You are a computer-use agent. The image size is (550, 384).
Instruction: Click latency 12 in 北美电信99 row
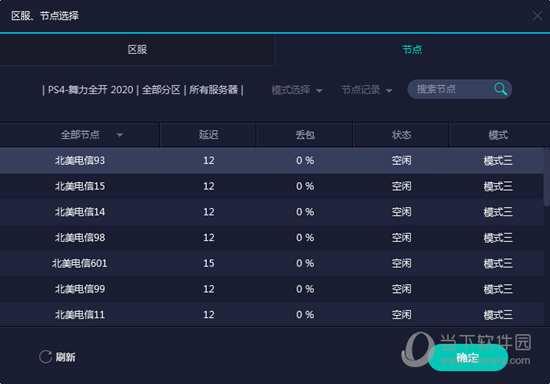(209, 289)
